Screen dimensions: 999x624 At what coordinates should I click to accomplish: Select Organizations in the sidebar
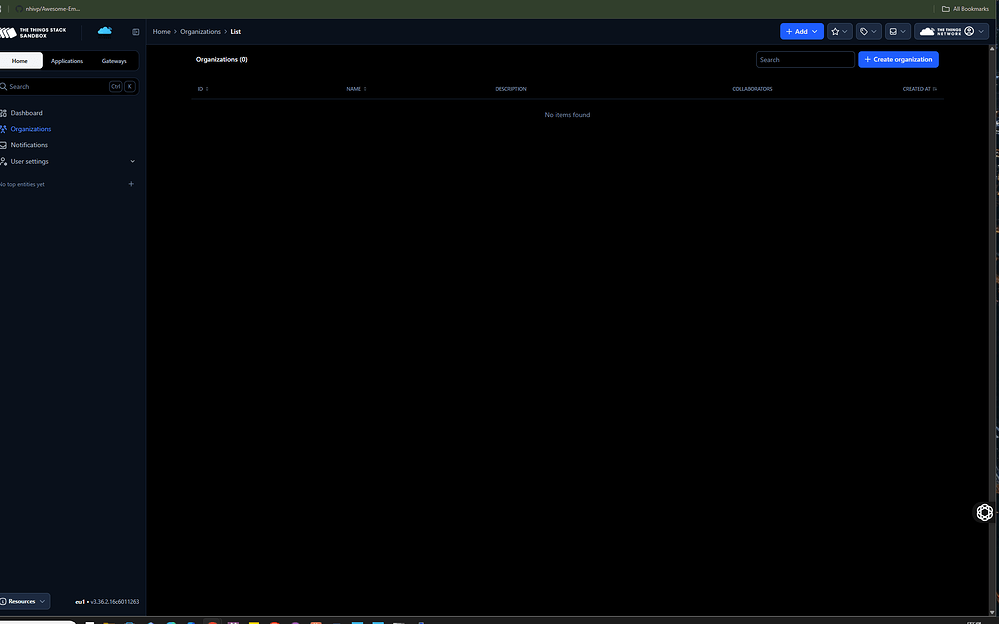[31, 129]
